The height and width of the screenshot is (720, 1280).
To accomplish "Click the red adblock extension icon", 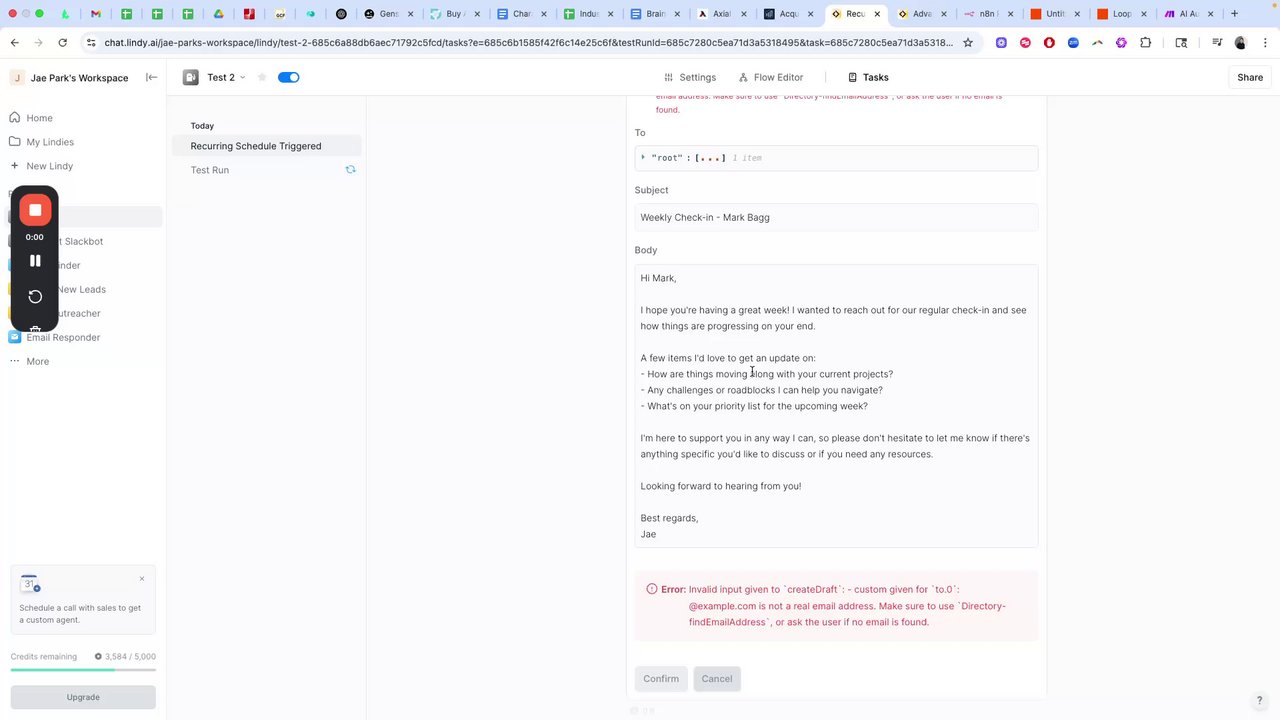I will (1049, 43).
